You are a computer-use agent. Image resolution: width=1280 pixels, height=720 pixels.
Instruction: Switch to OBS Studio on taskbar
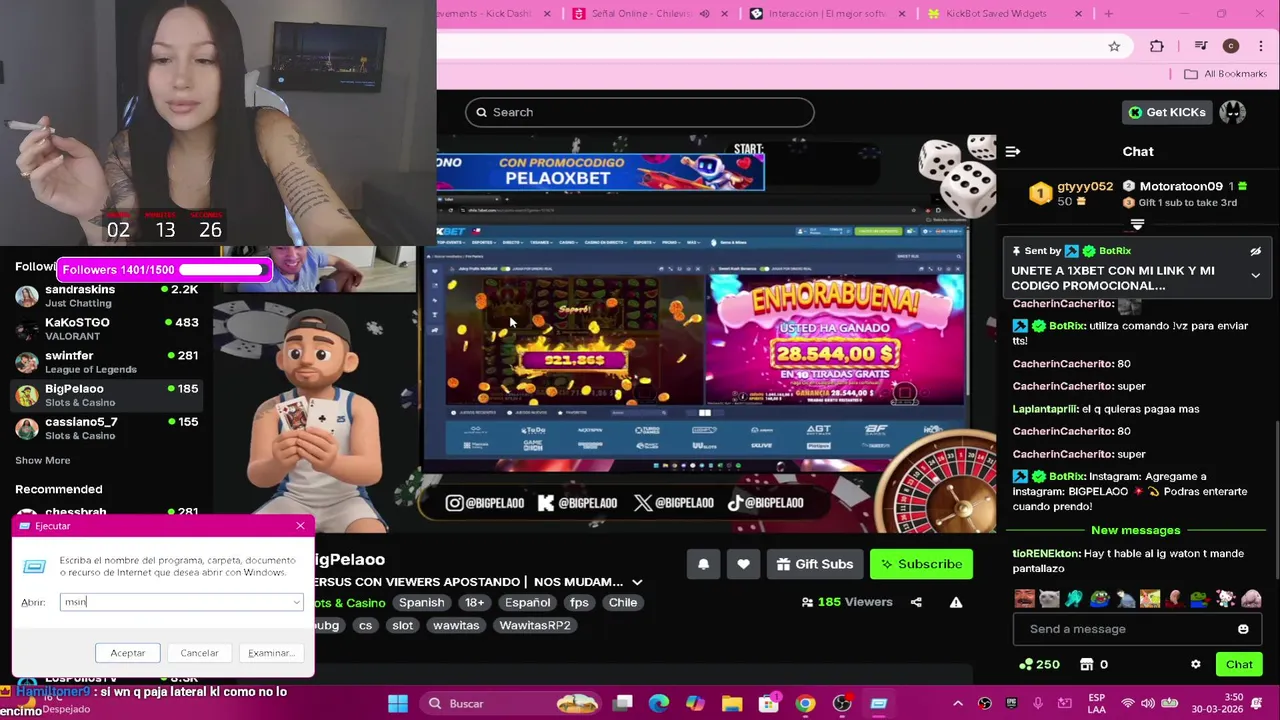[x=842, y=703]
